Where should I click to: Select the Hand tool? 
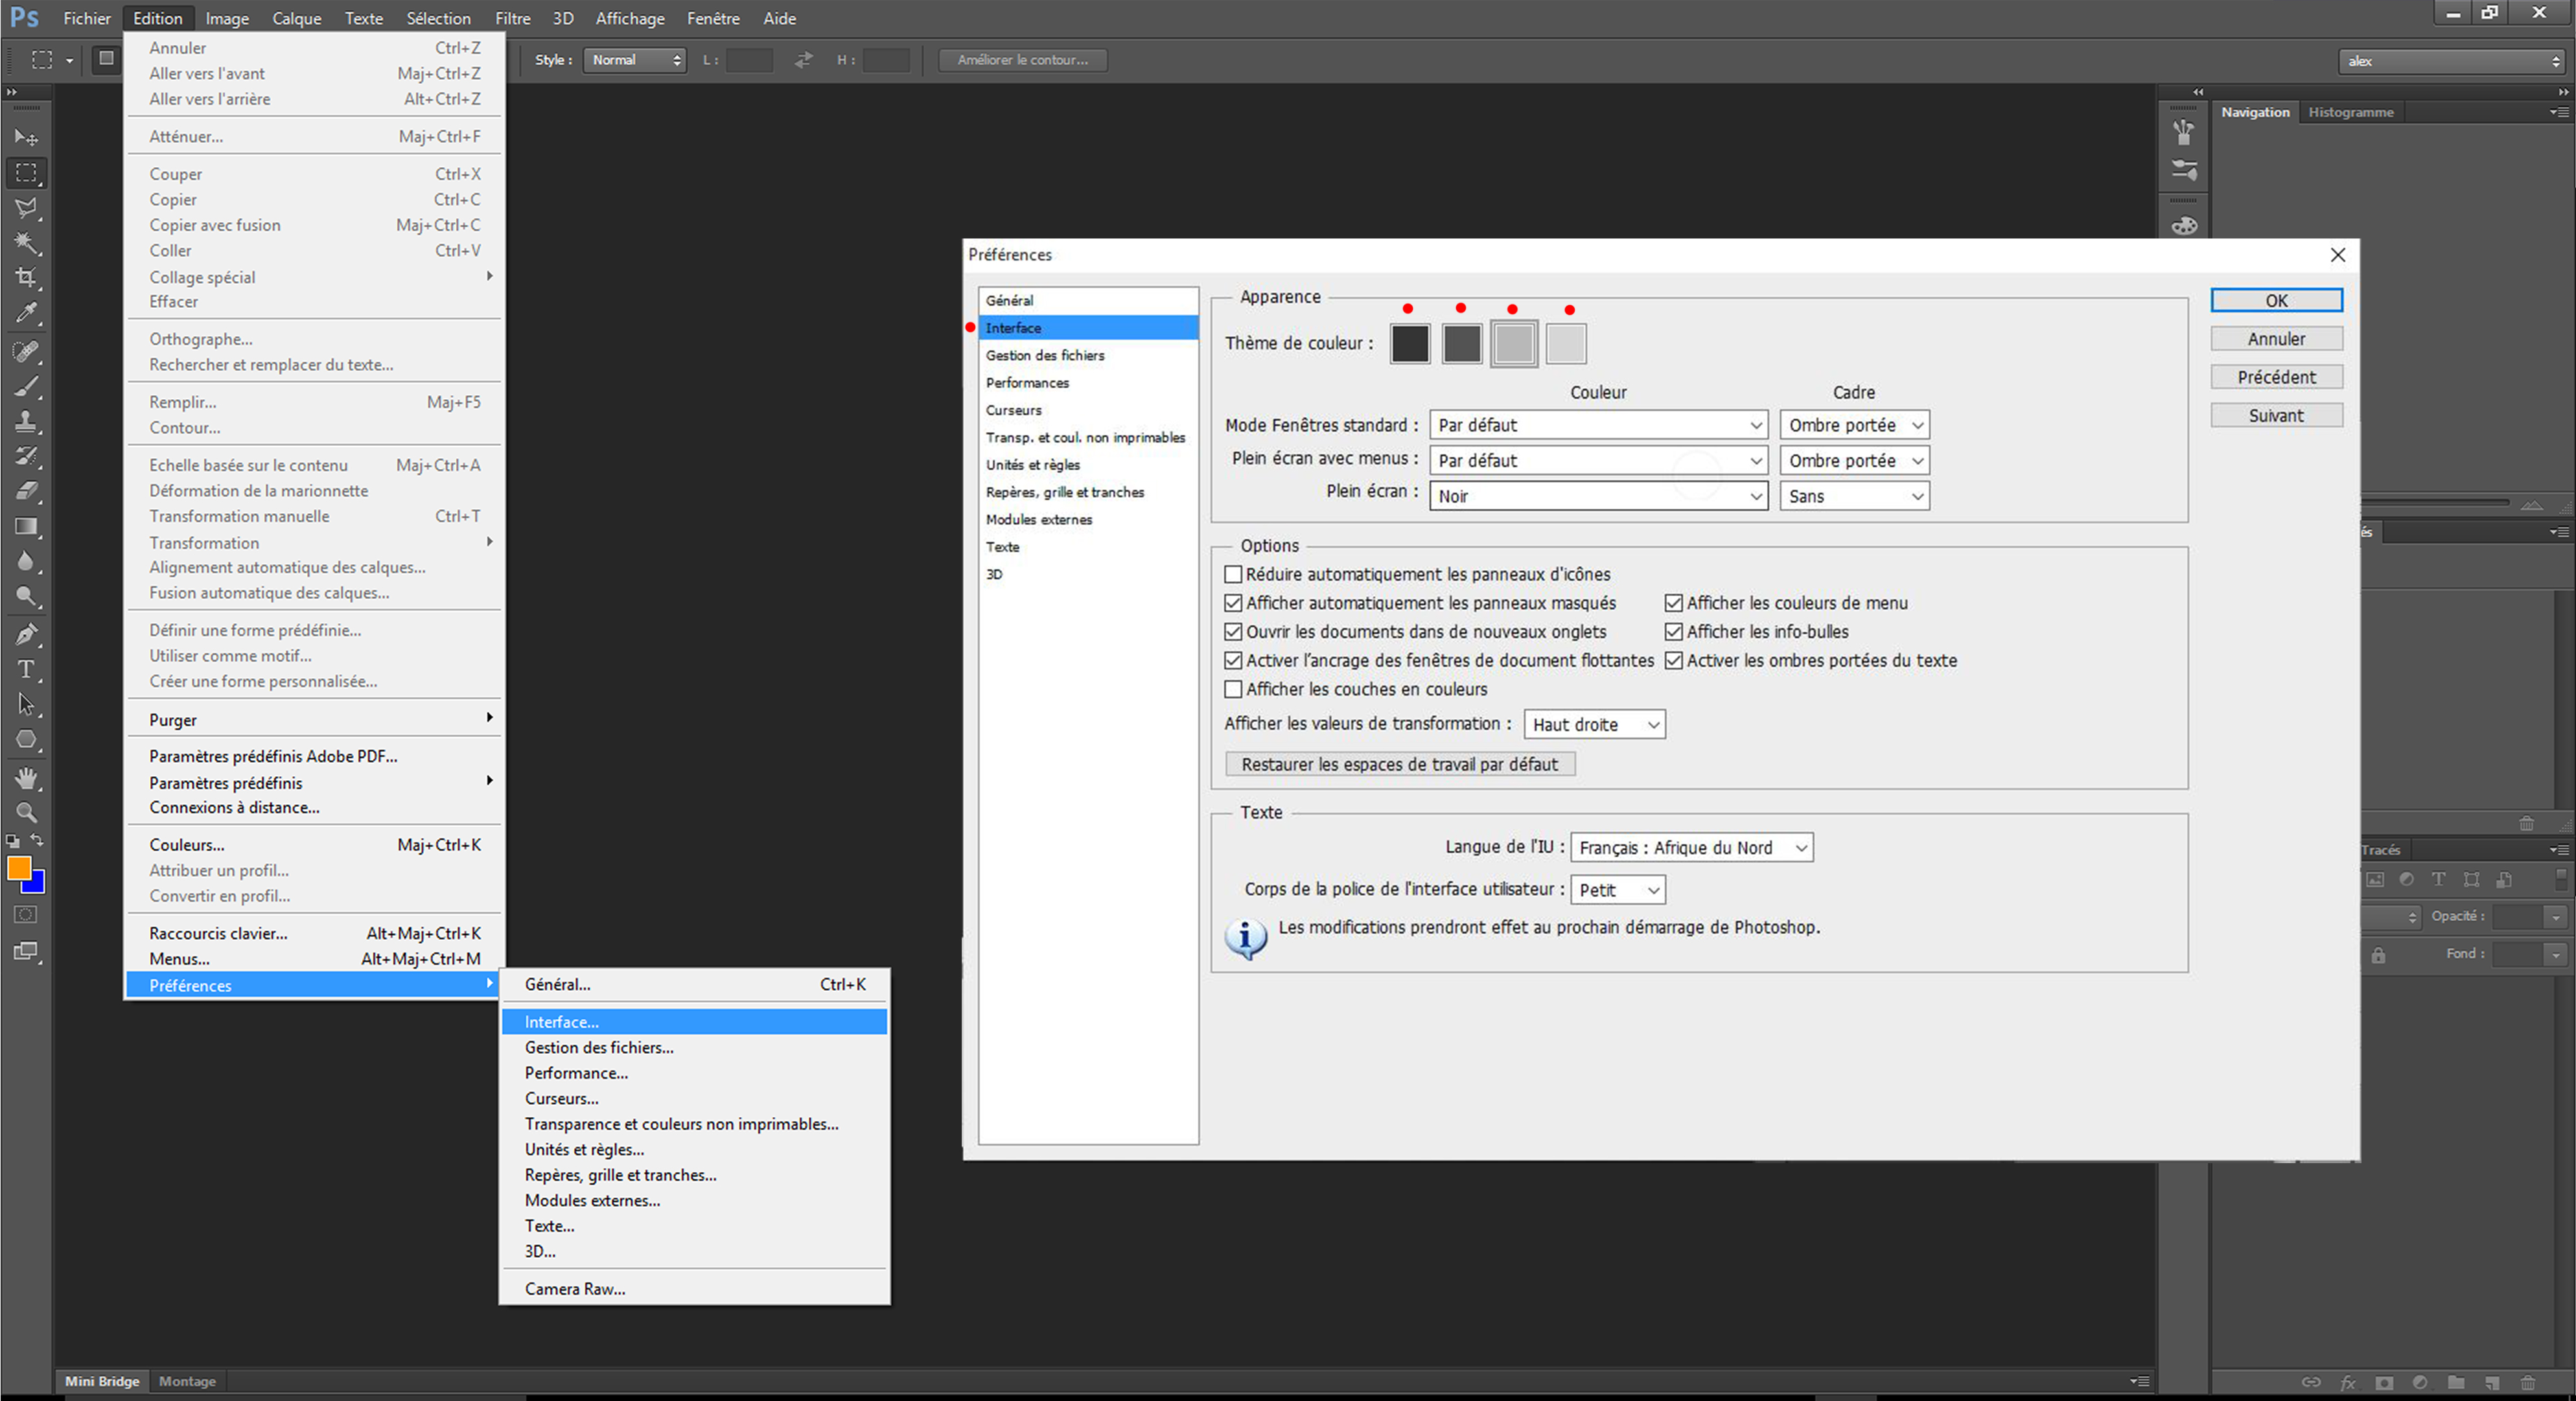tap(26, 777)
